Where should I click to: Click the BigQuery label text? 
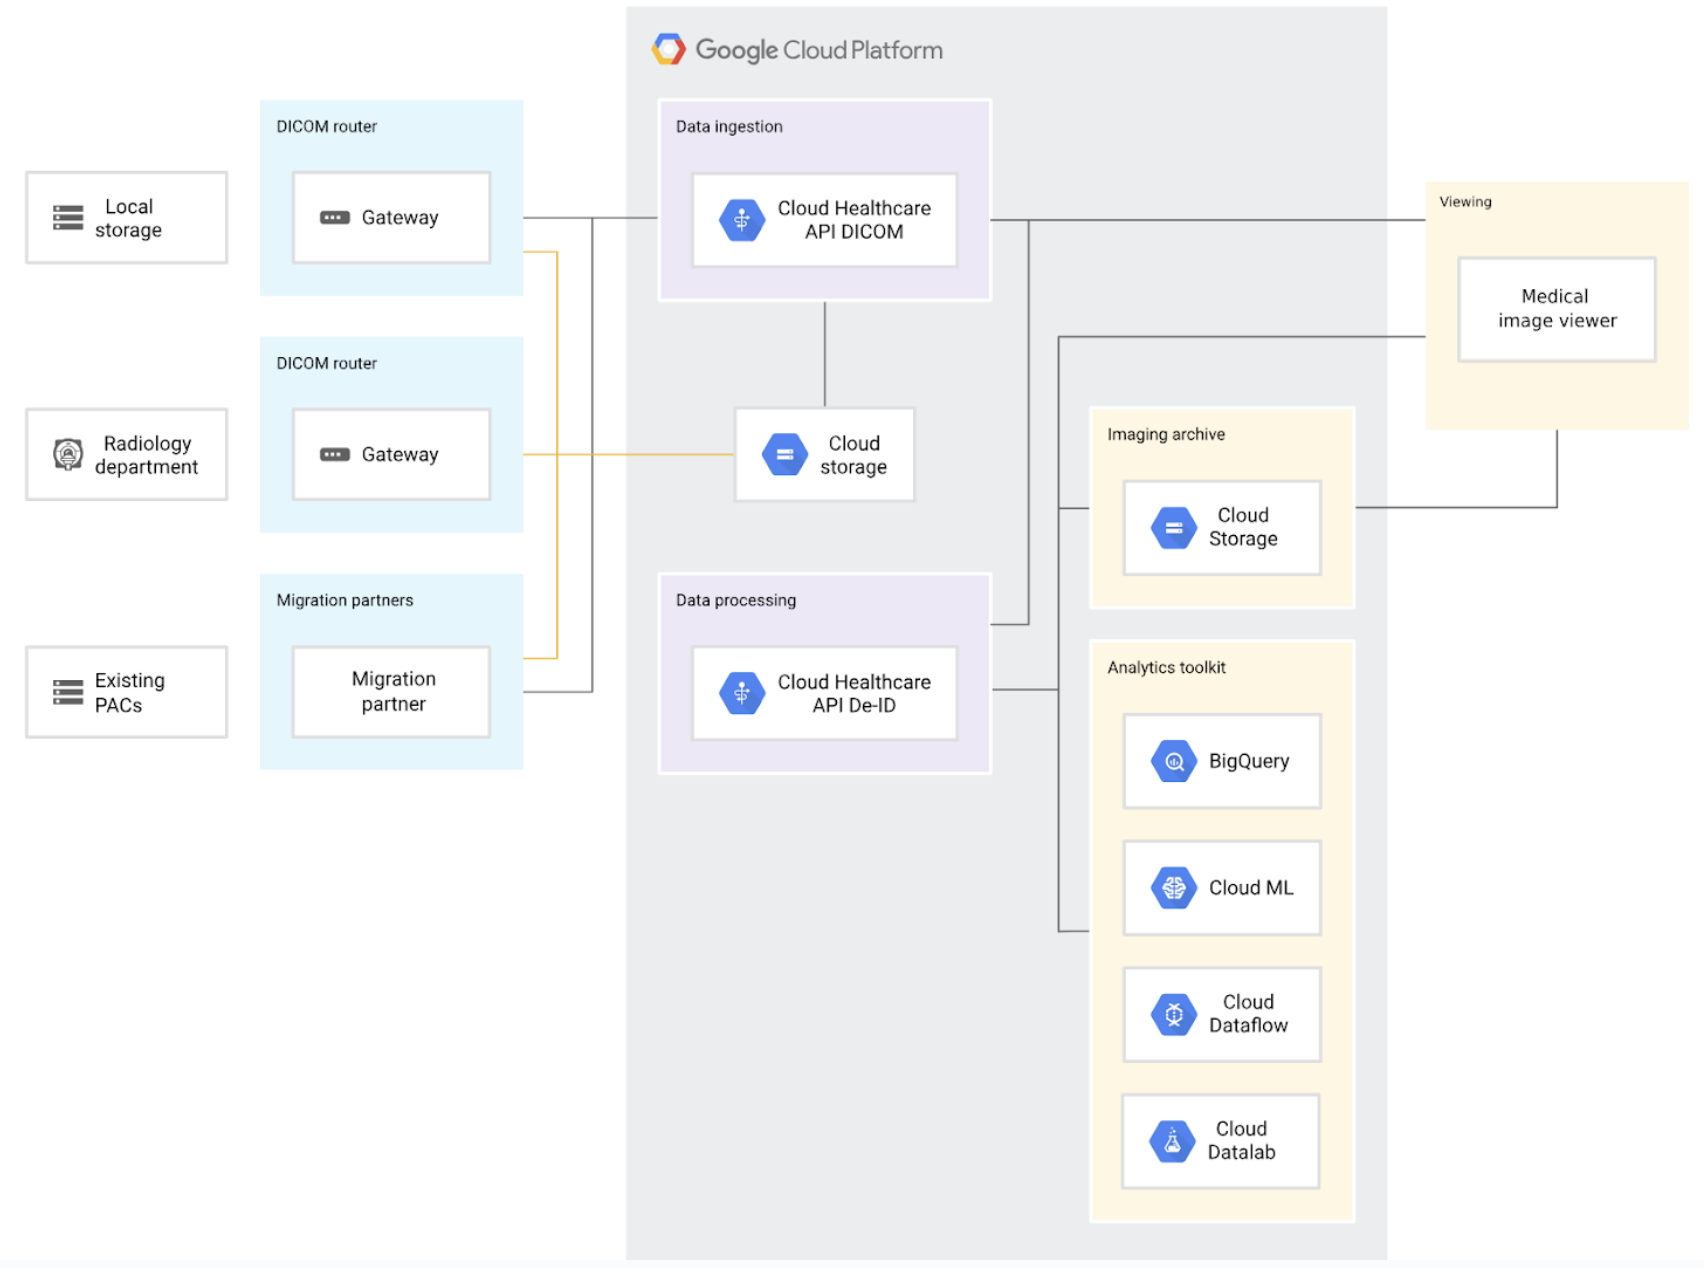(x=1249, y=761)
